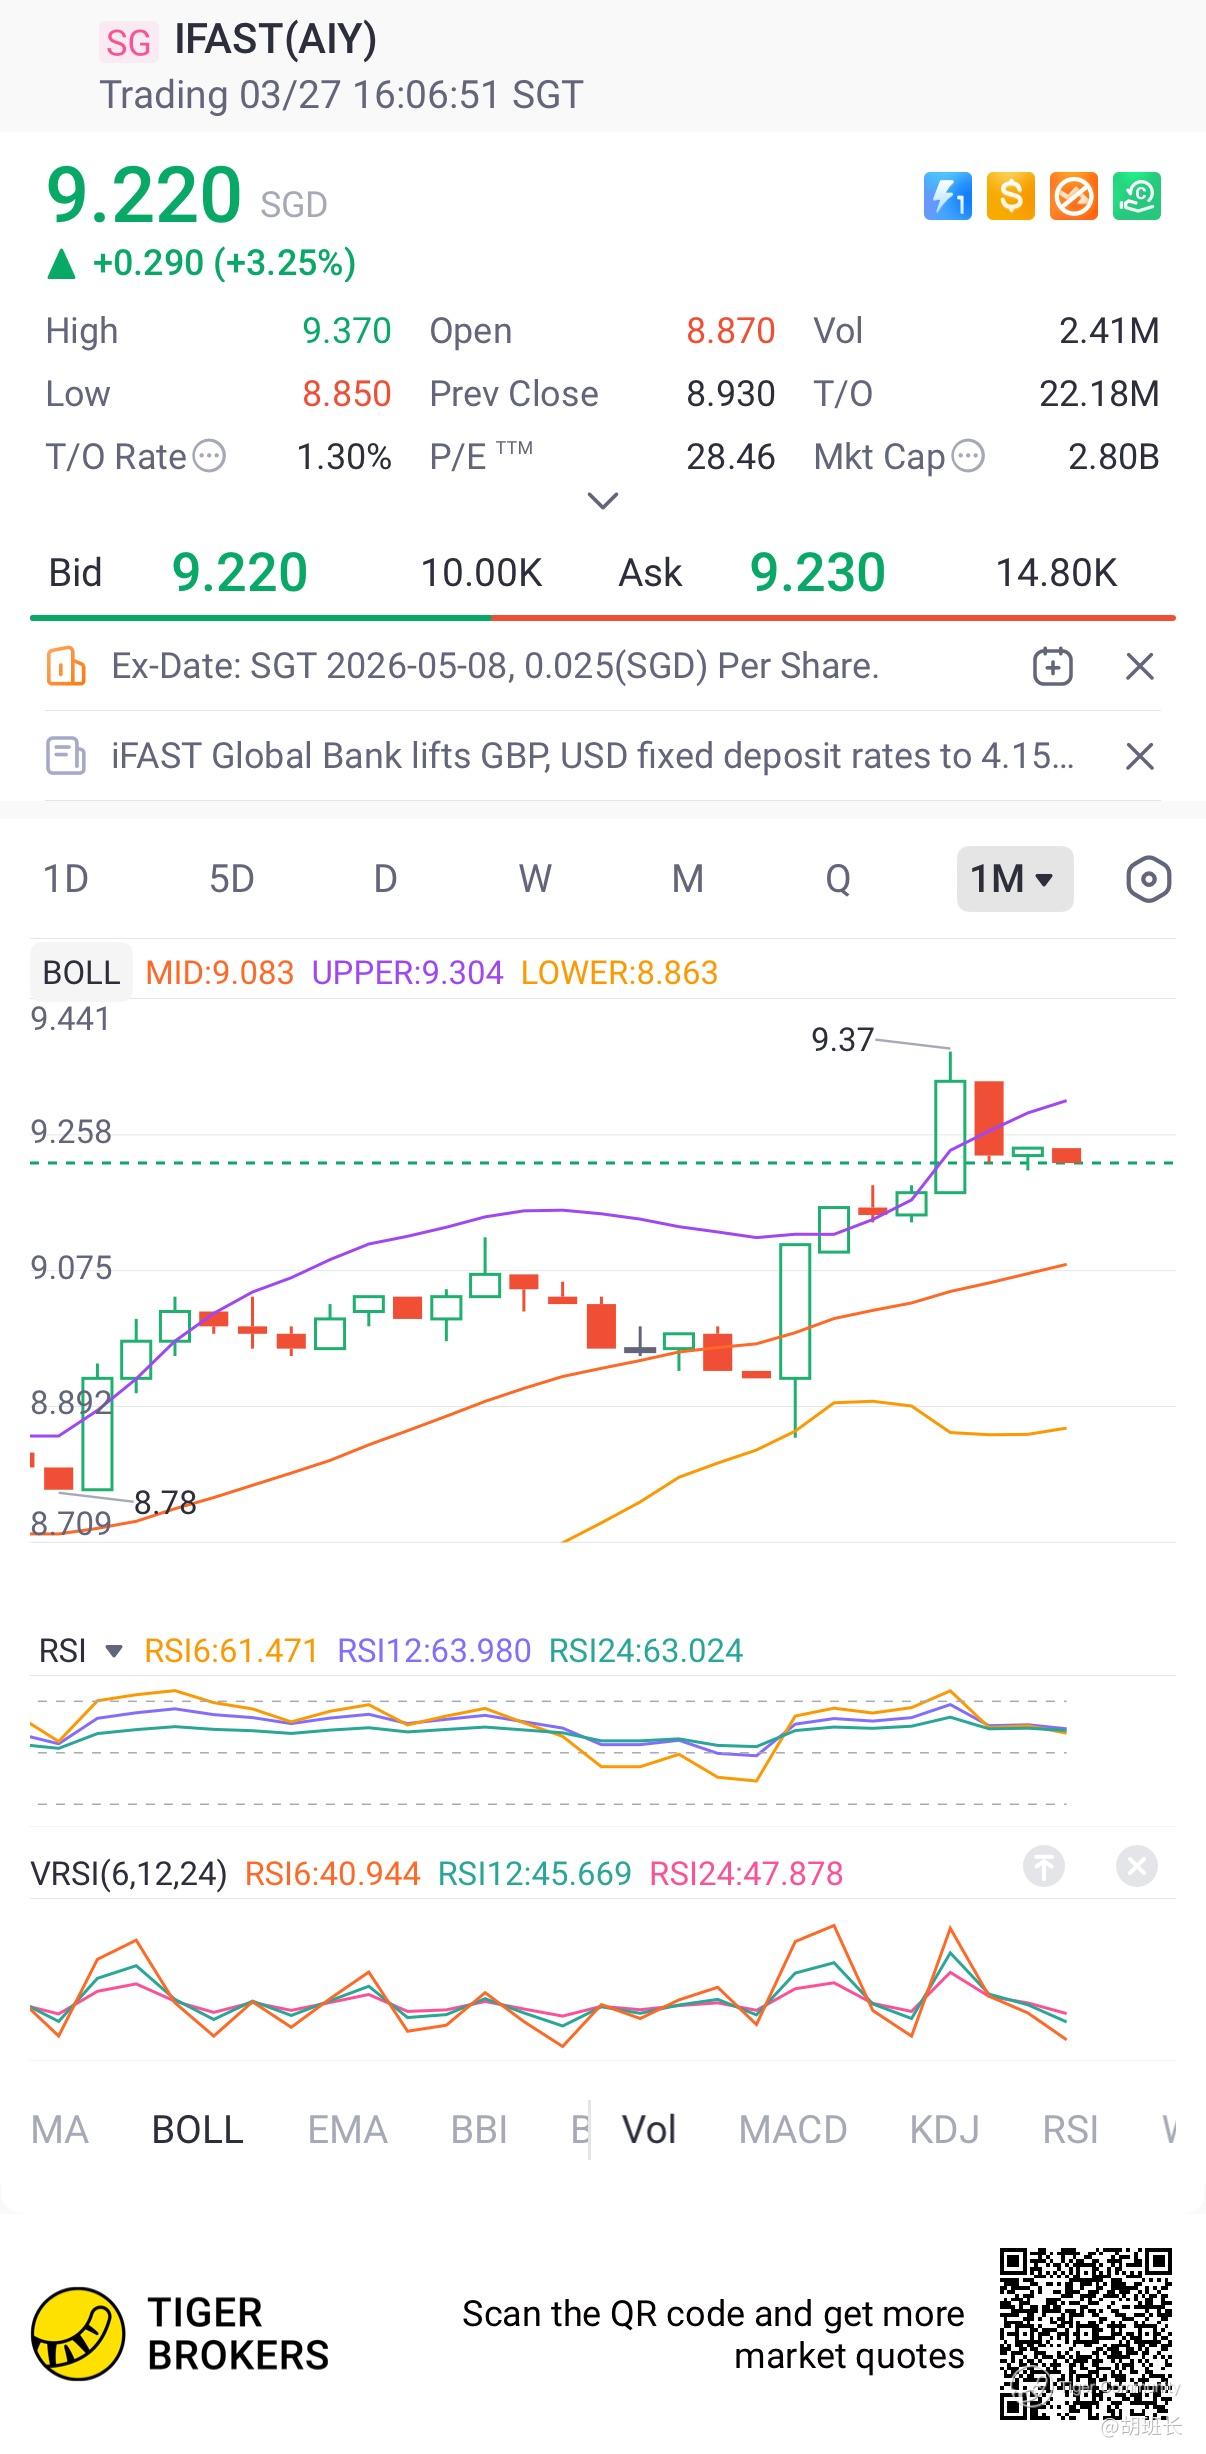Switch to the 1D chart tab
This screenshot has width=1206, height=2454.
tap(66, 880)
